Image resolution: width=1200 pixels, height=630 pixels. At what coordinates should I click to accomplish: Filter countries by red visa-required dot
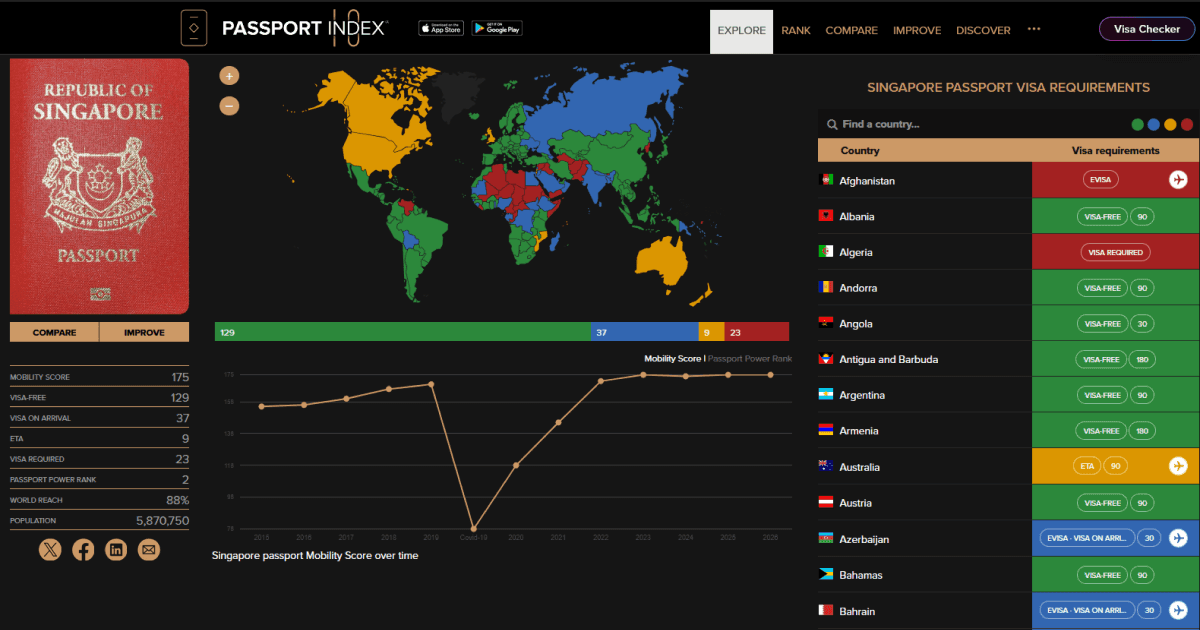coord(1187,125)
